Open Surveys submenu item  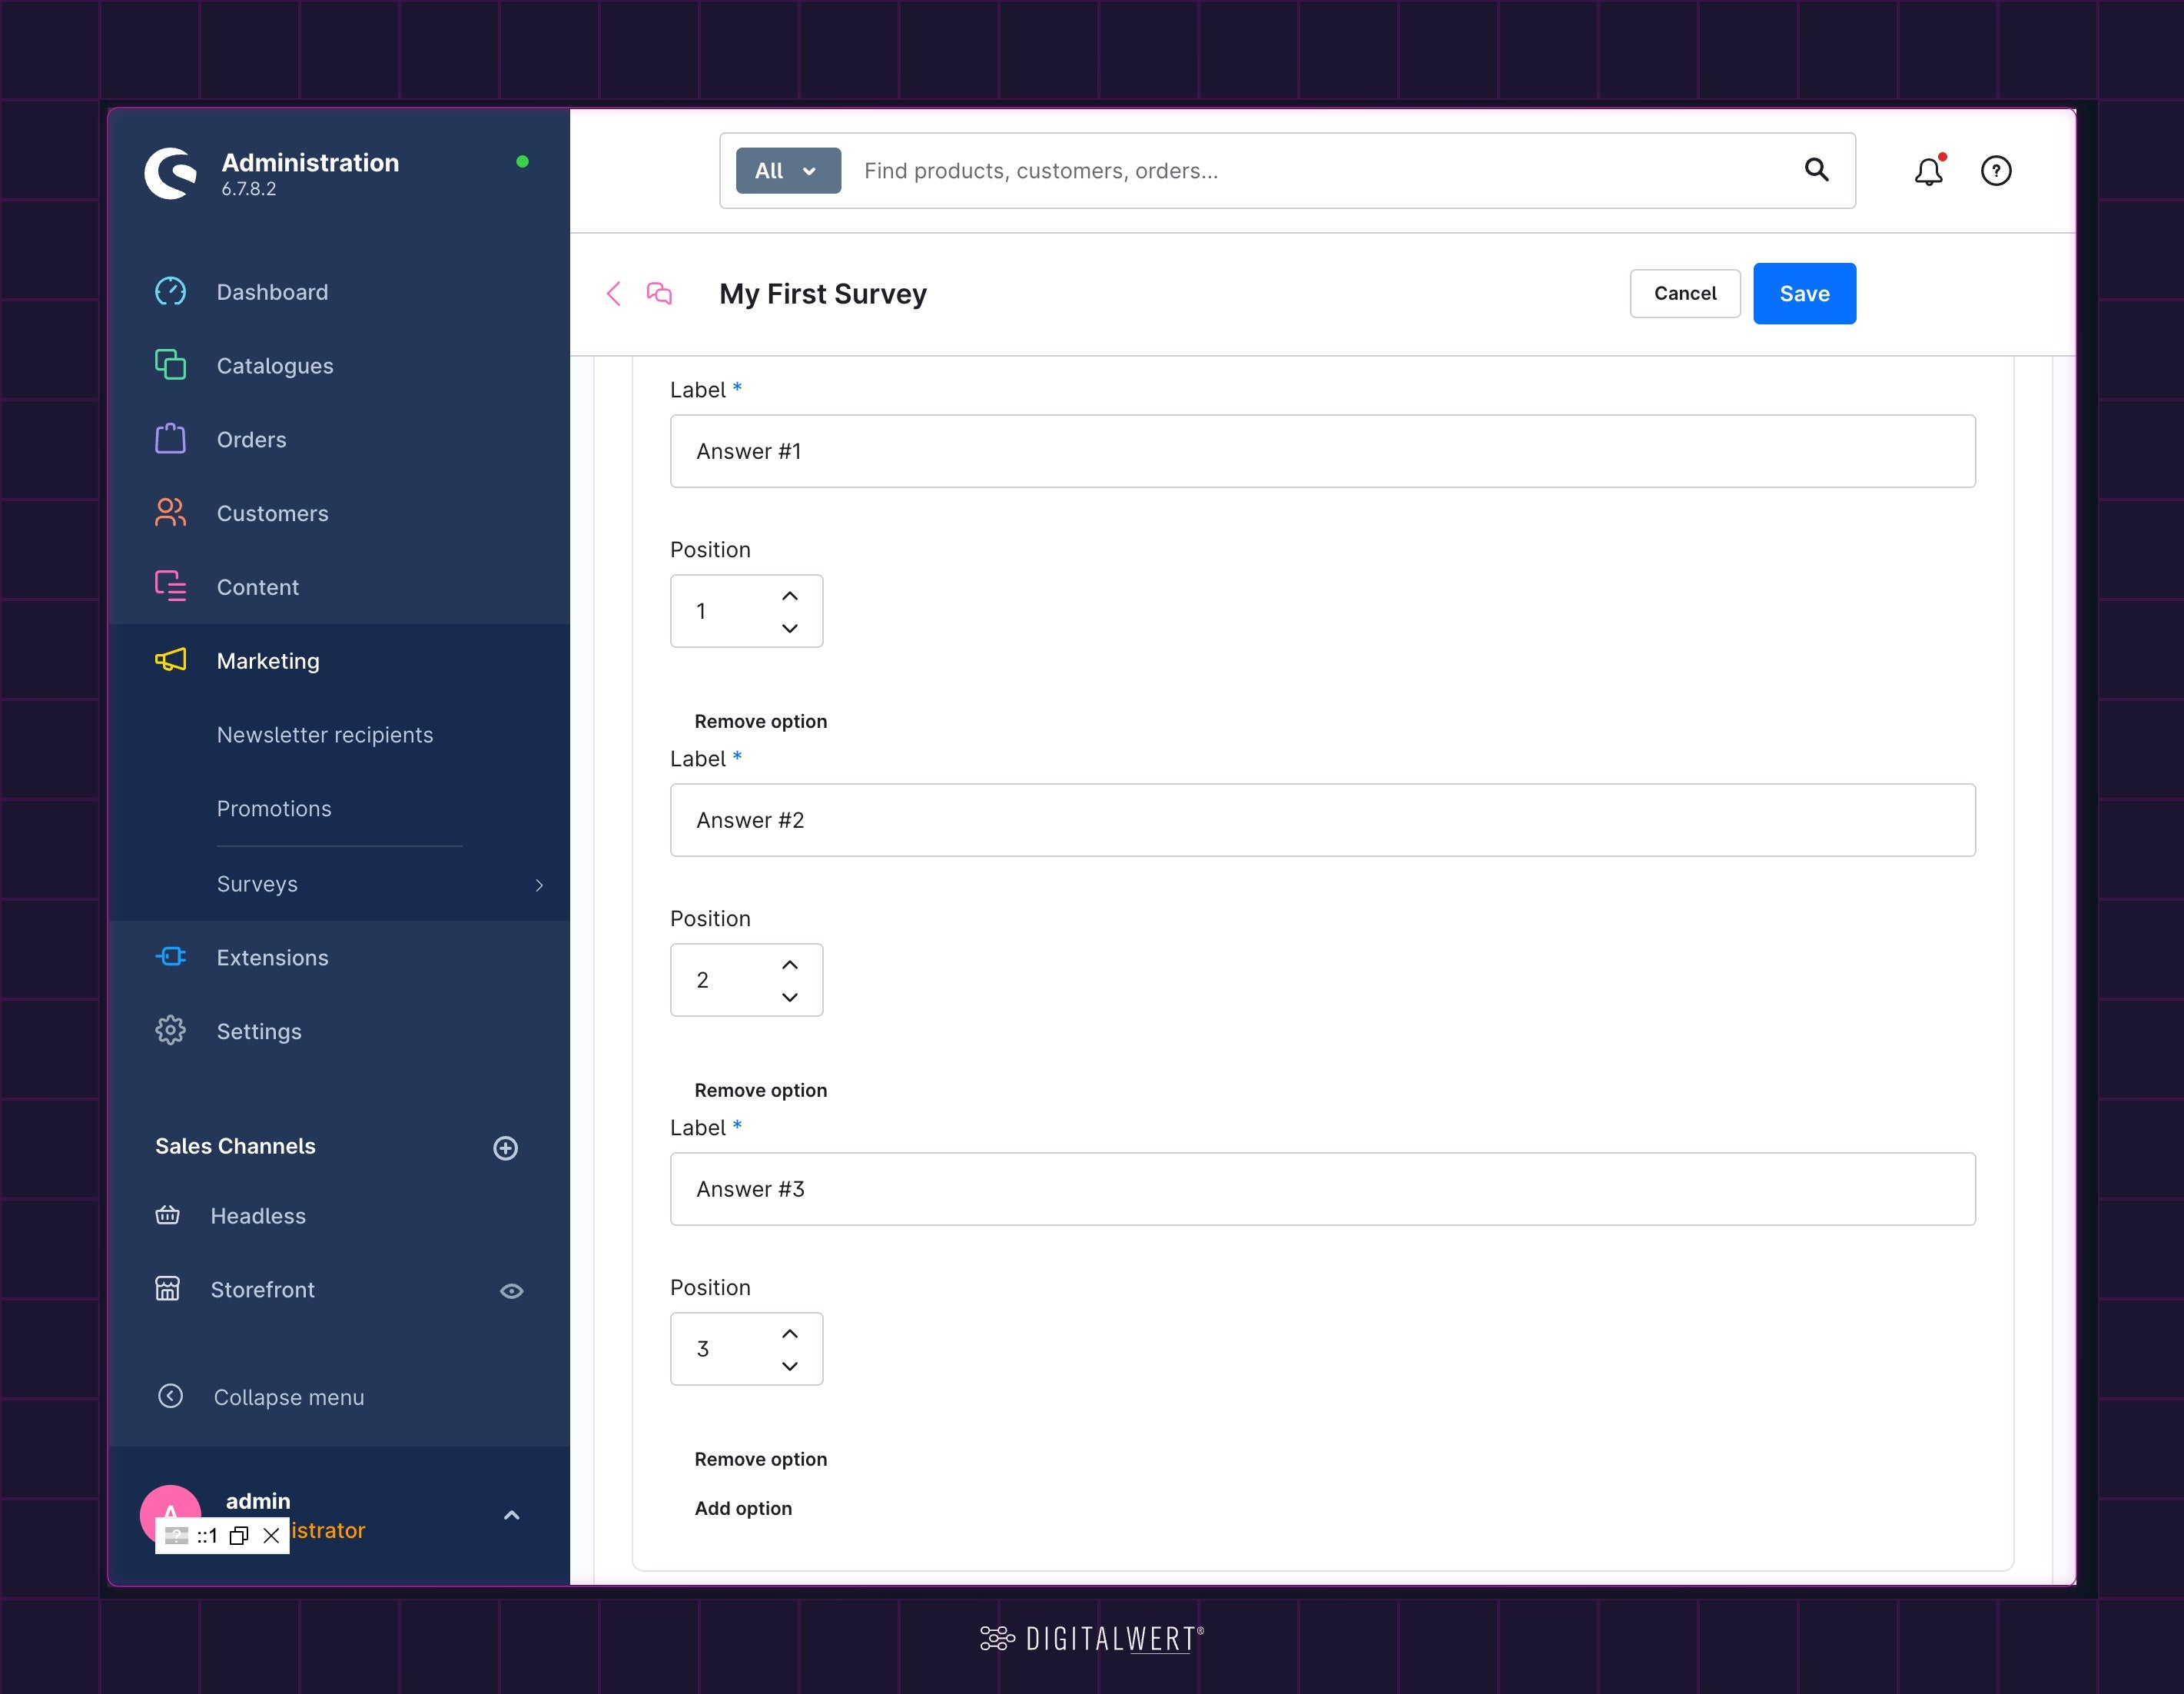(257, 884)
